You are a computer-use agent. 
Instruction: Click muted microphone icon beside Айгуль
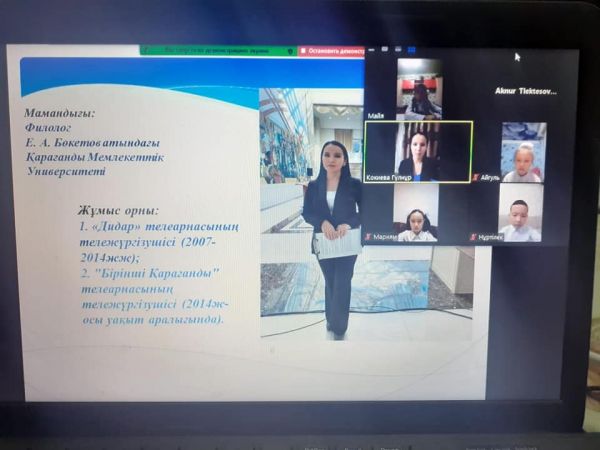tap(475, 177)
